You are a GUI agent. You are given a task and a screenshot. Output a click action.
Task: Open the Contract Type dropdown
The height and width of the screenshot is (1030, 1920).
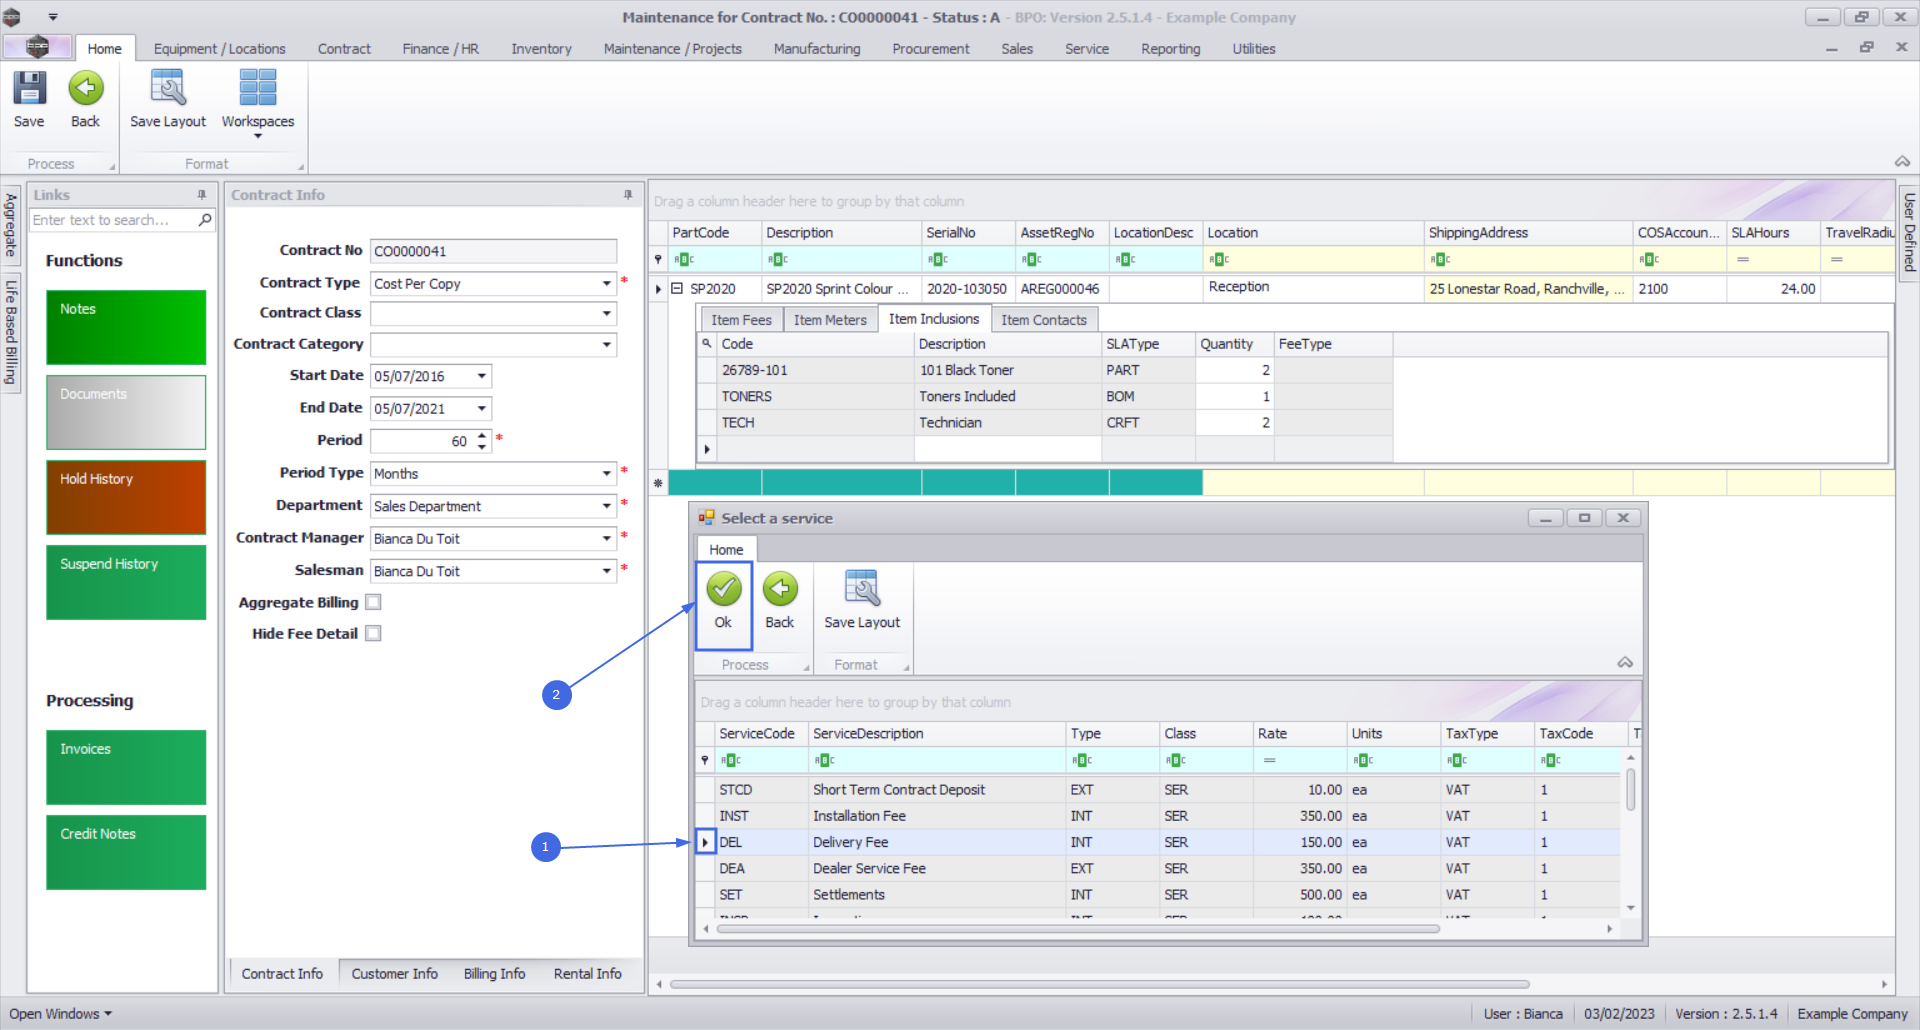tap(606, 284)
